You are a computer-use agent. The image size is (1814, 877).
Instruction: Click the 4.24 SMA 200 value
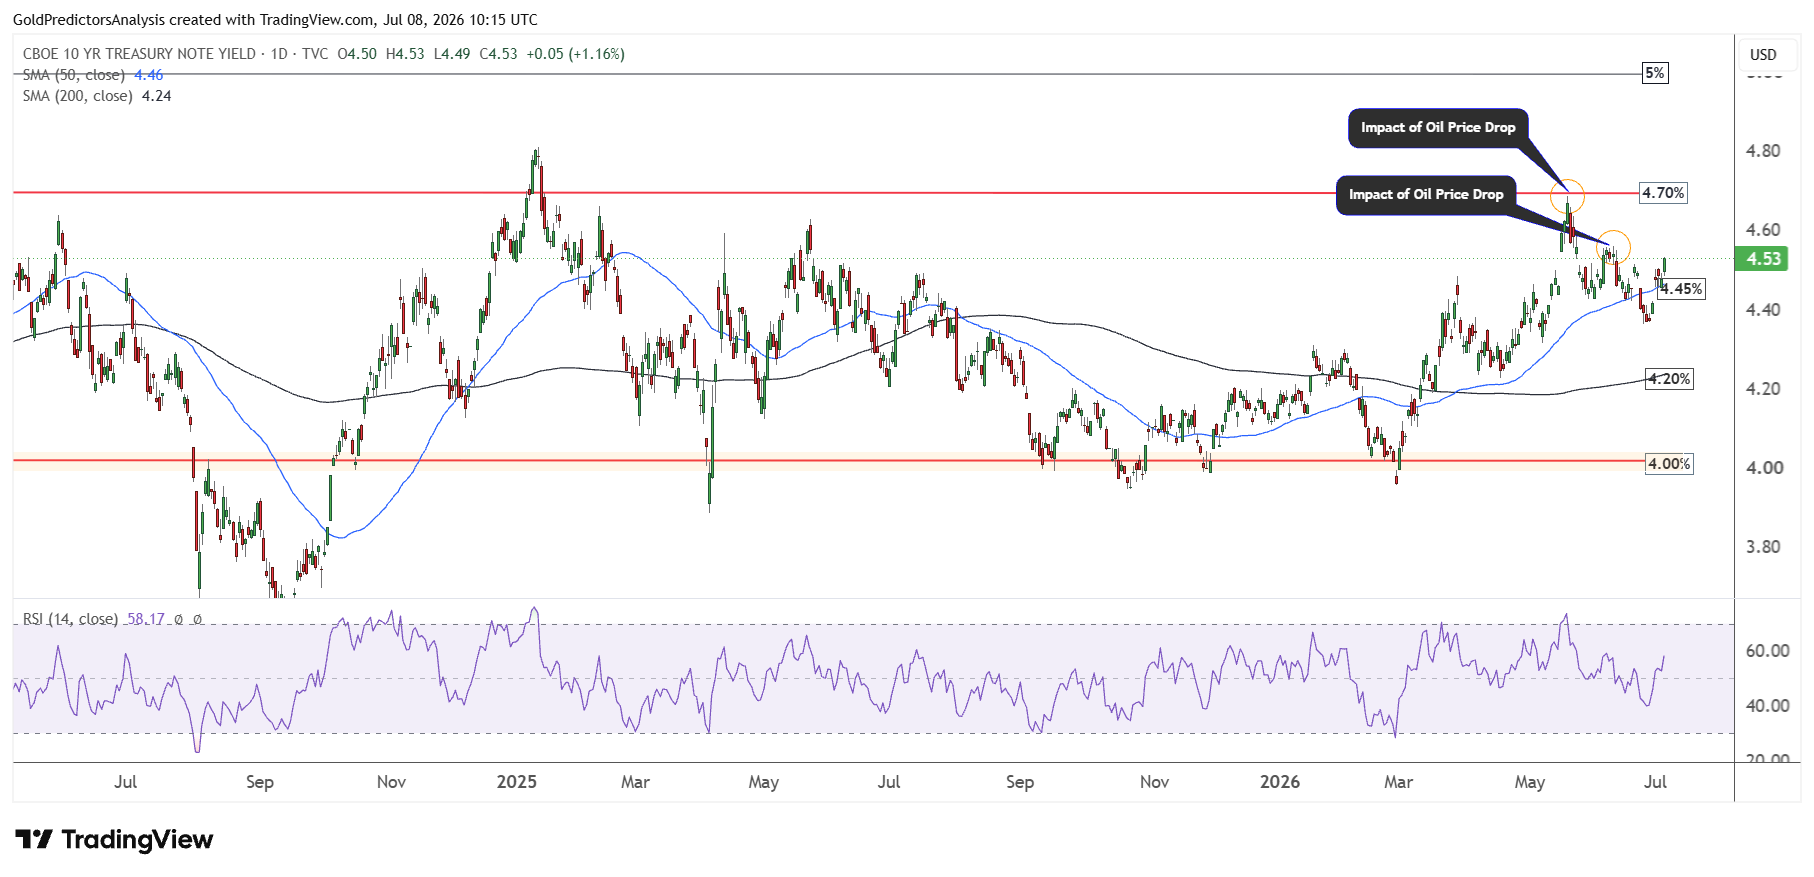tap(157, 96)
